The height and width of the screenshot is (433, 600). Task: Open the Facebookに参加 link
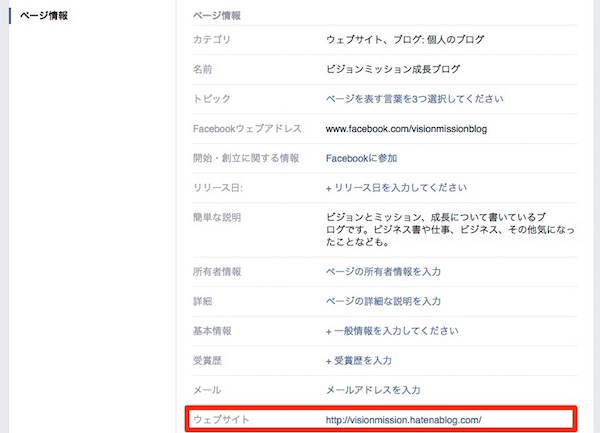pyautogui.click(x=361, y=158)
